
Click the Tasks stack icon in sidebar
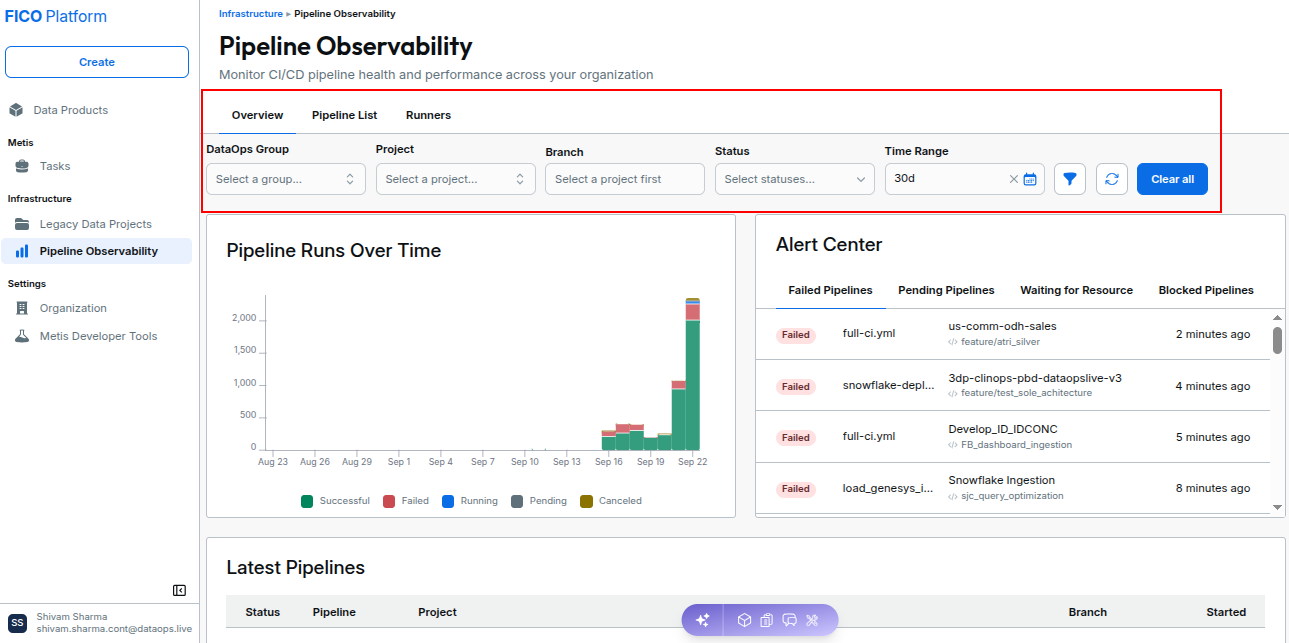click(x=21, y=166)
